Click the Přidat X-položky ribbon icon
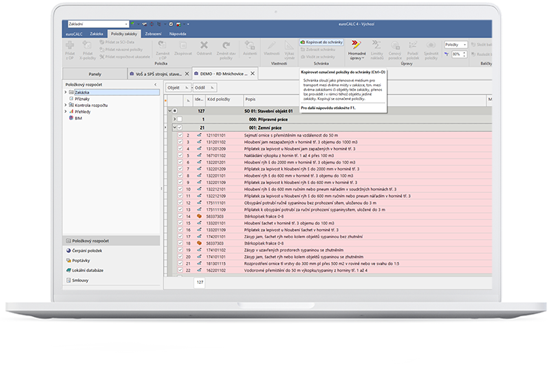 pyautogui.click(x=87, y=45)
